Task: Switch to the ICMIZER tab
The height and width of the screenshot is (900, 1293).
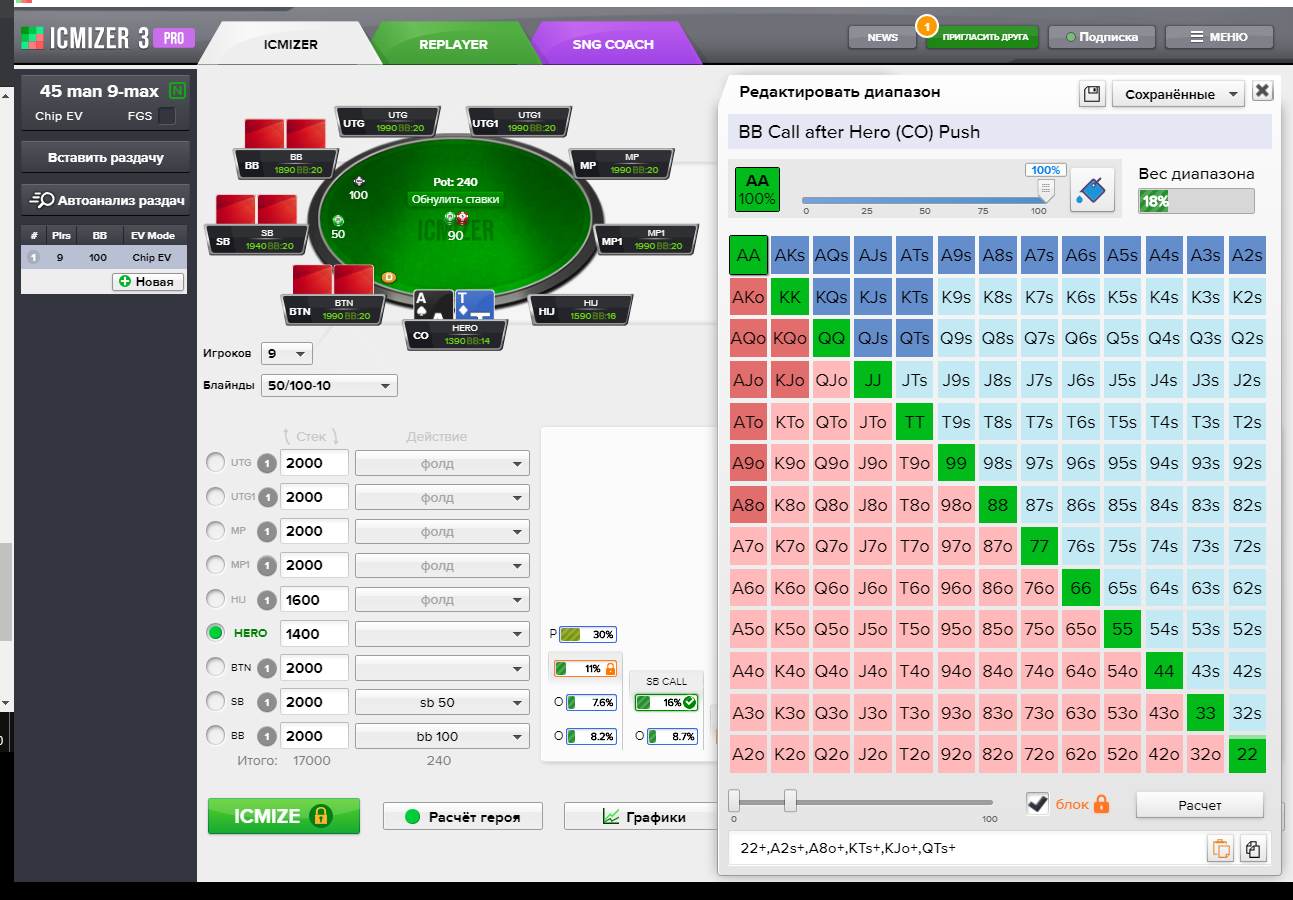Action: (291, 45)
